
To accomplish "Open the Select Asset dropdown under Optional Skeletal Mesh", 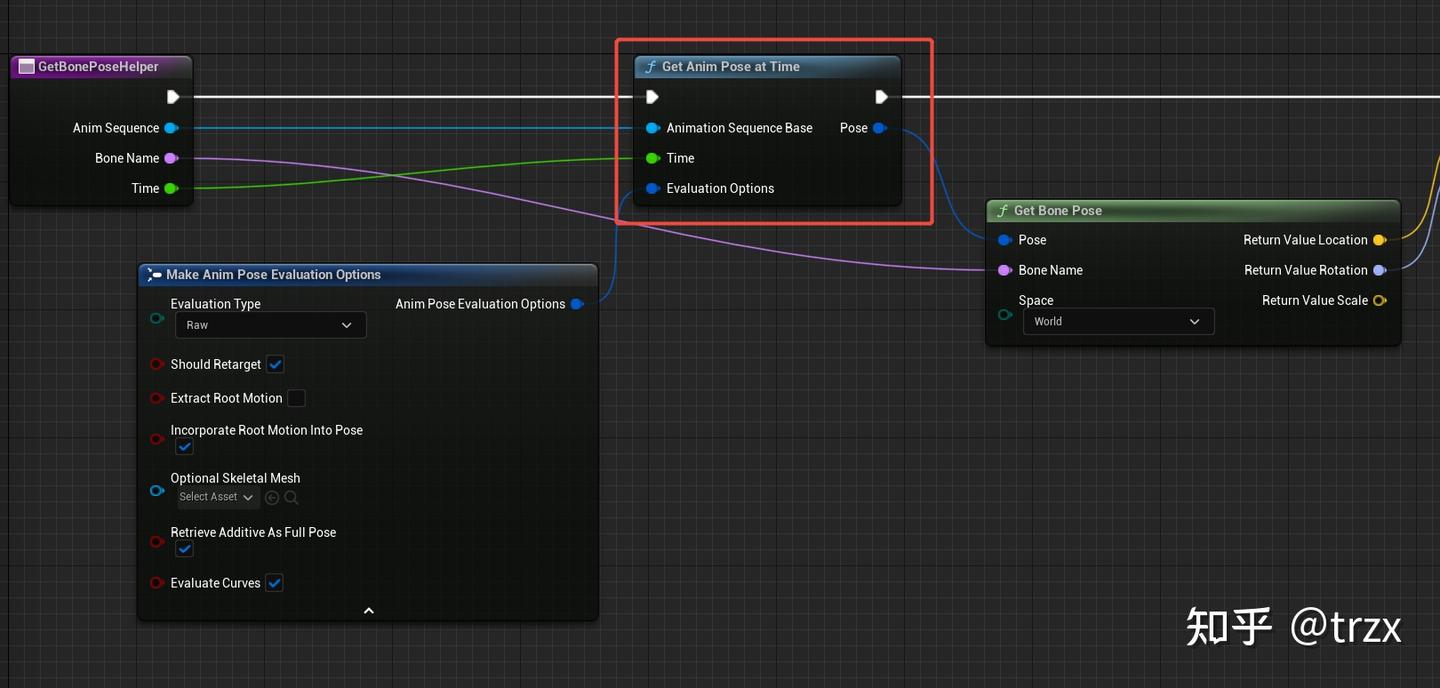I will coord(217,497).
